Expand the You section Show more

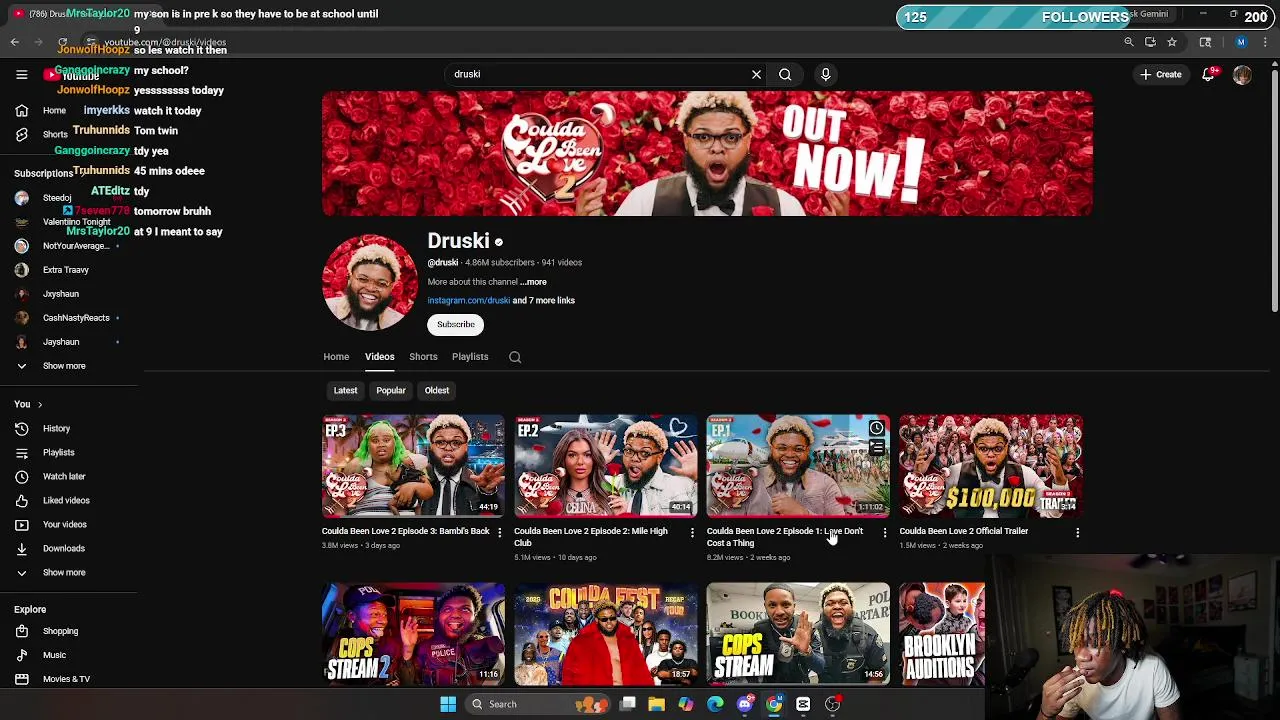(63, 572)
